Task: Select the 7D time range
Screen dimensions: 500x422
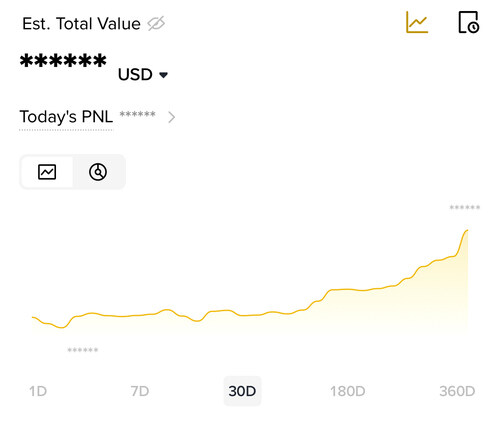Action: [140, 391]
